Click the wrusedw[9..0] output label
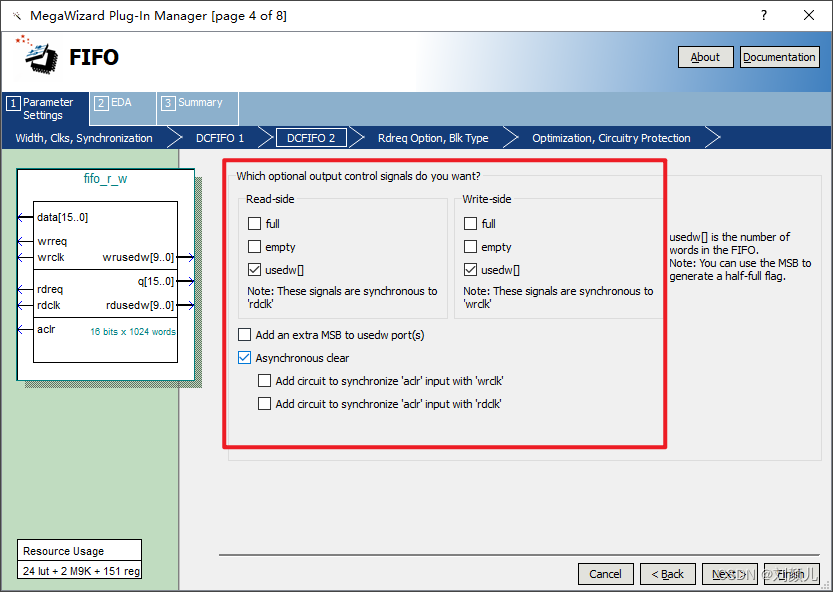 (x=138, y=257)
